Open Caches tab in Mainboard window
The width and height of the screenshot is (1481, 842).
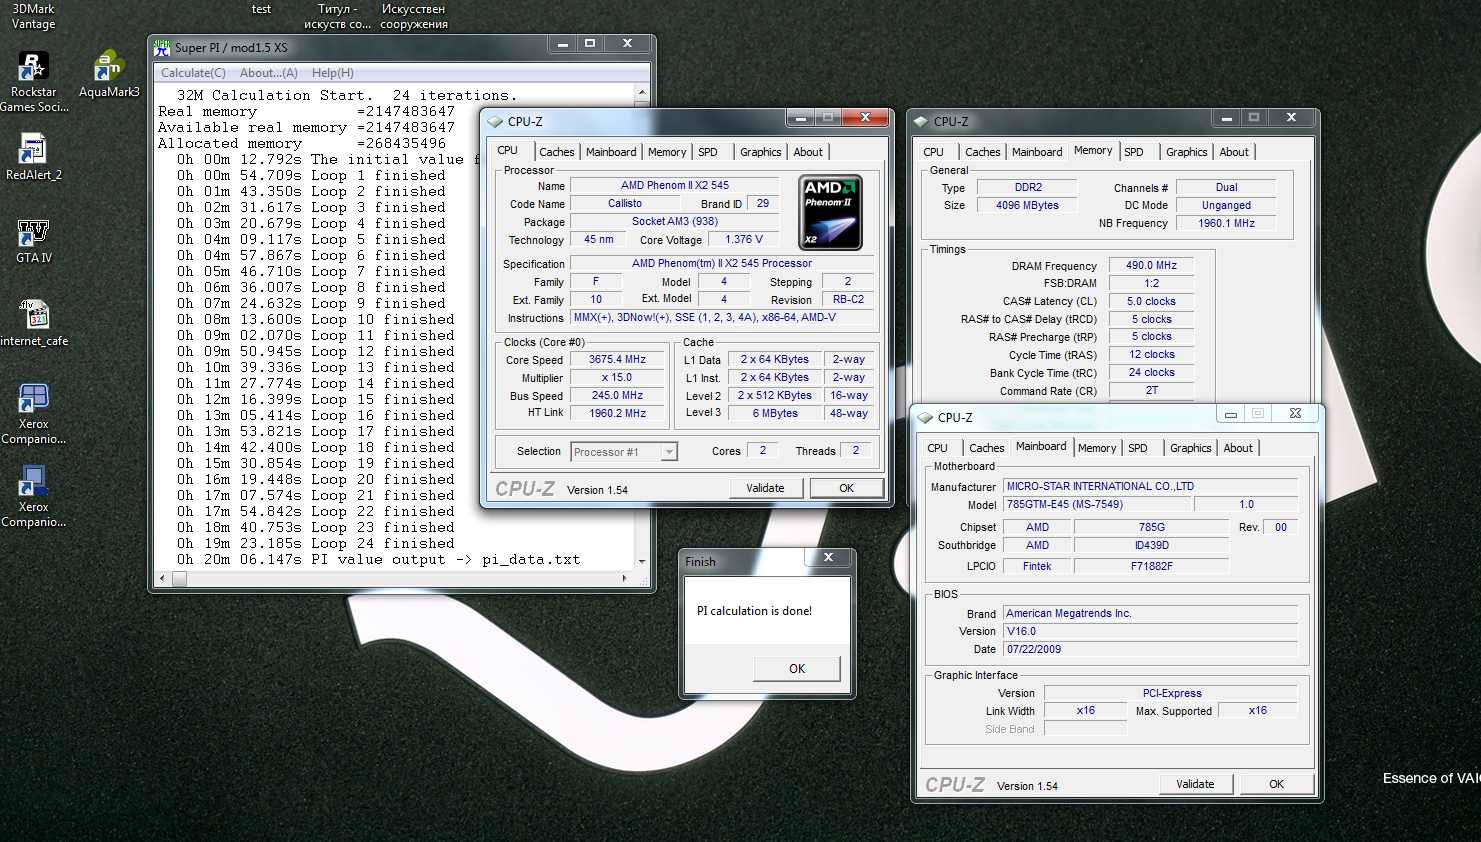click(x=986, y=448)
